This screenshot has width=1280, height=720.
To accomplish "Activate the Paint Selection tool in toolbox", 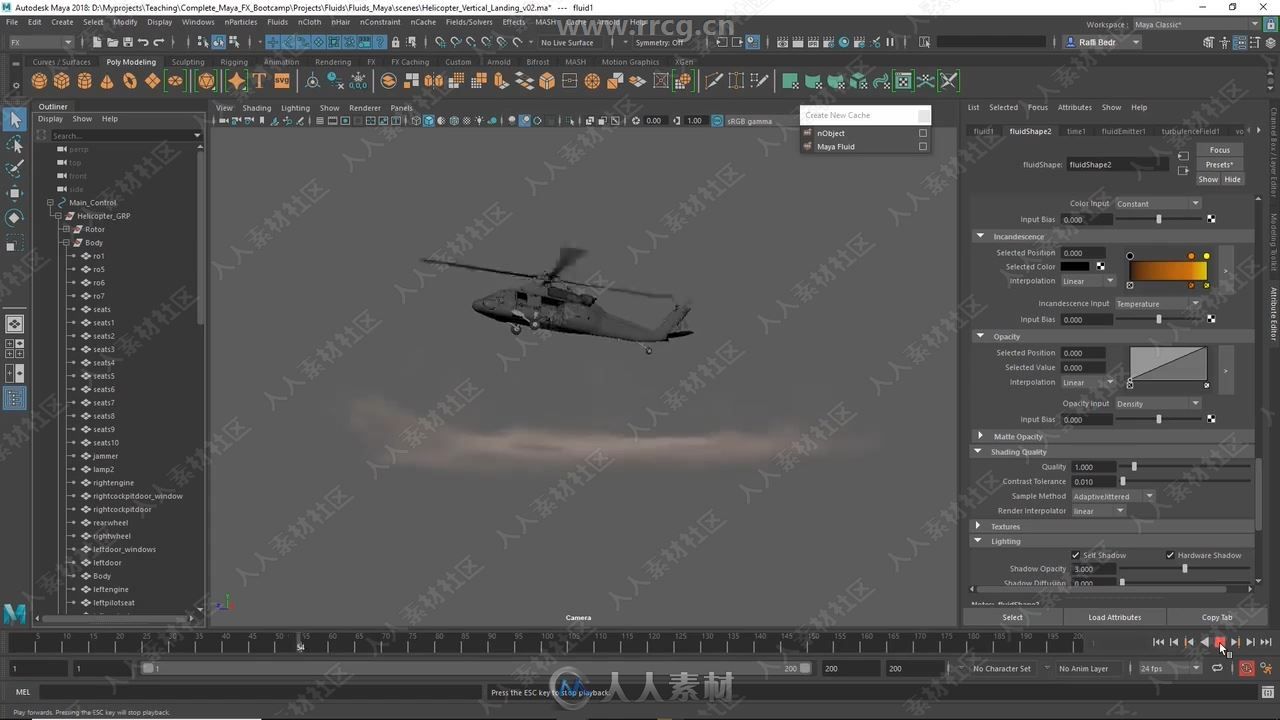I will point(14,169).
